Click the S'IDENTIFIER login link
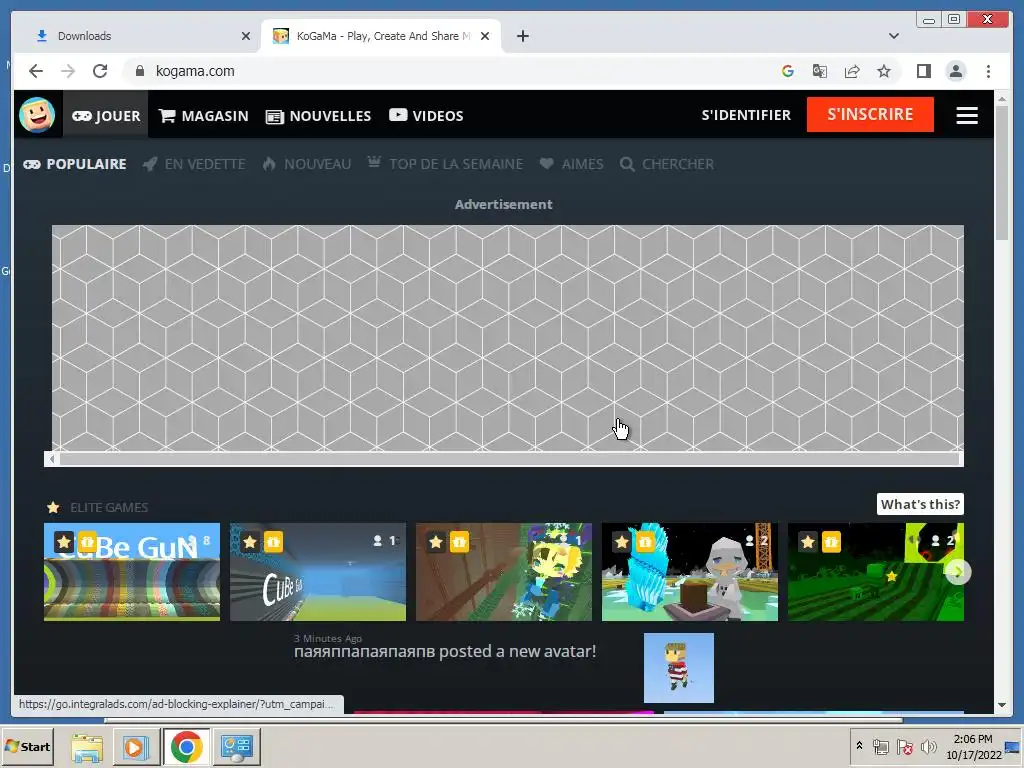This screenshot has height=768, width=1024. point(746,115)
